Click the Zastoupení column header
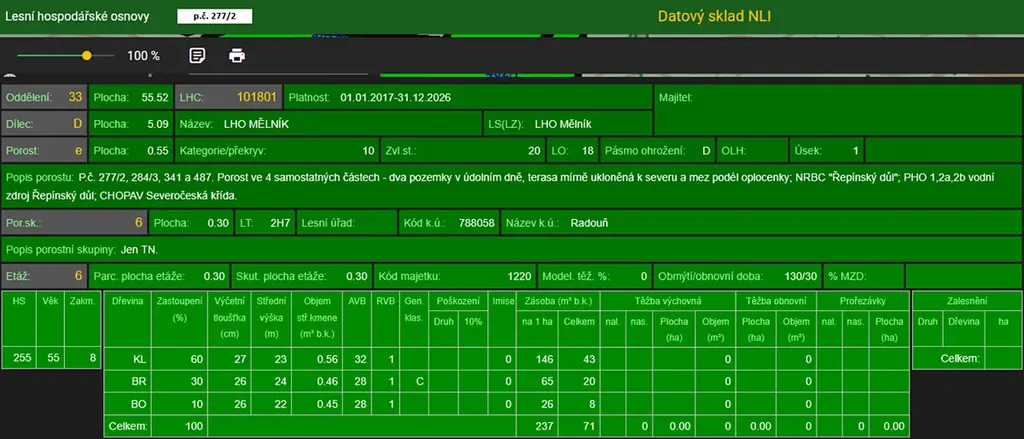1024x439 pixels. (174, 308)
